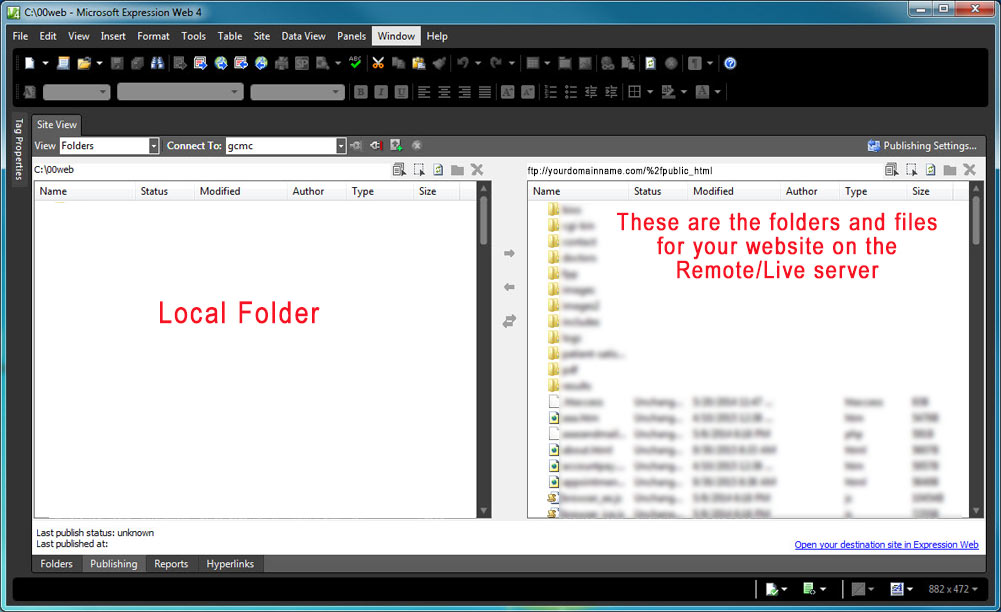Click the Add publishing destination icon

point(396,146)
